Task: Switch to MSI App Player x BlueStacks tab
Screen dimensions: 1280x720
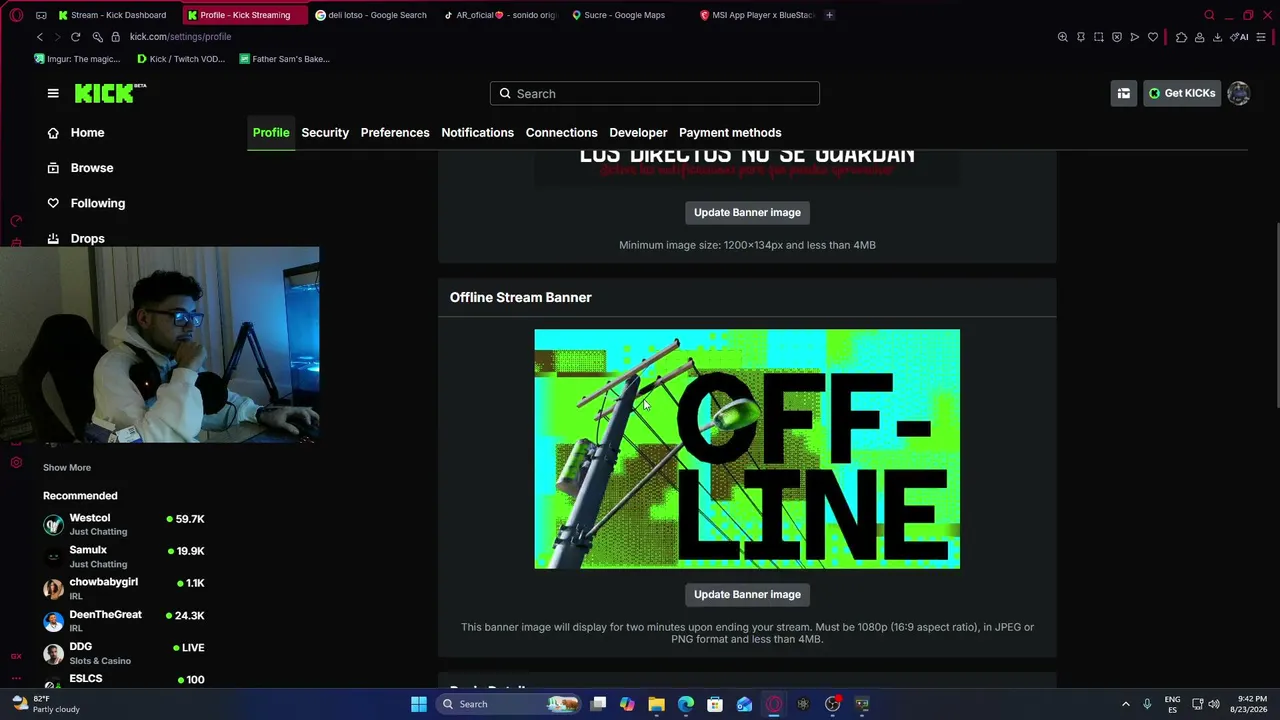Action: coord(758,15)
